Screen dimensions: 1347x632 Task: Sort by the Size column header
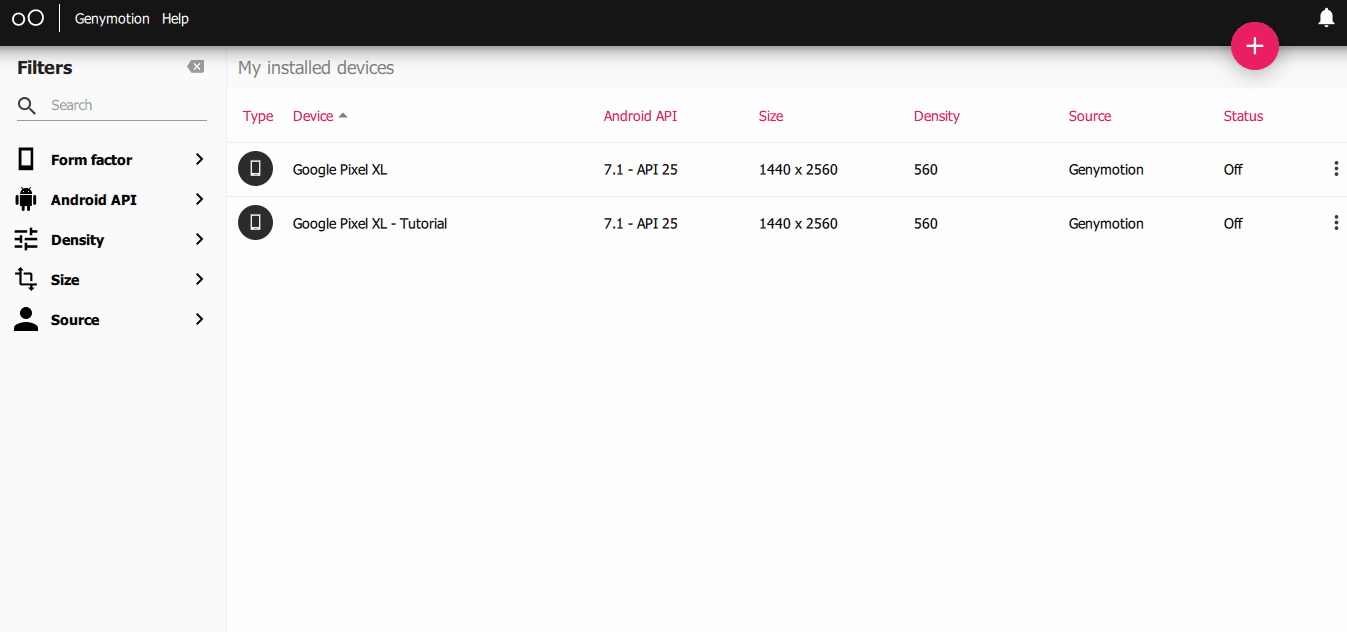[x=771, y=116]
